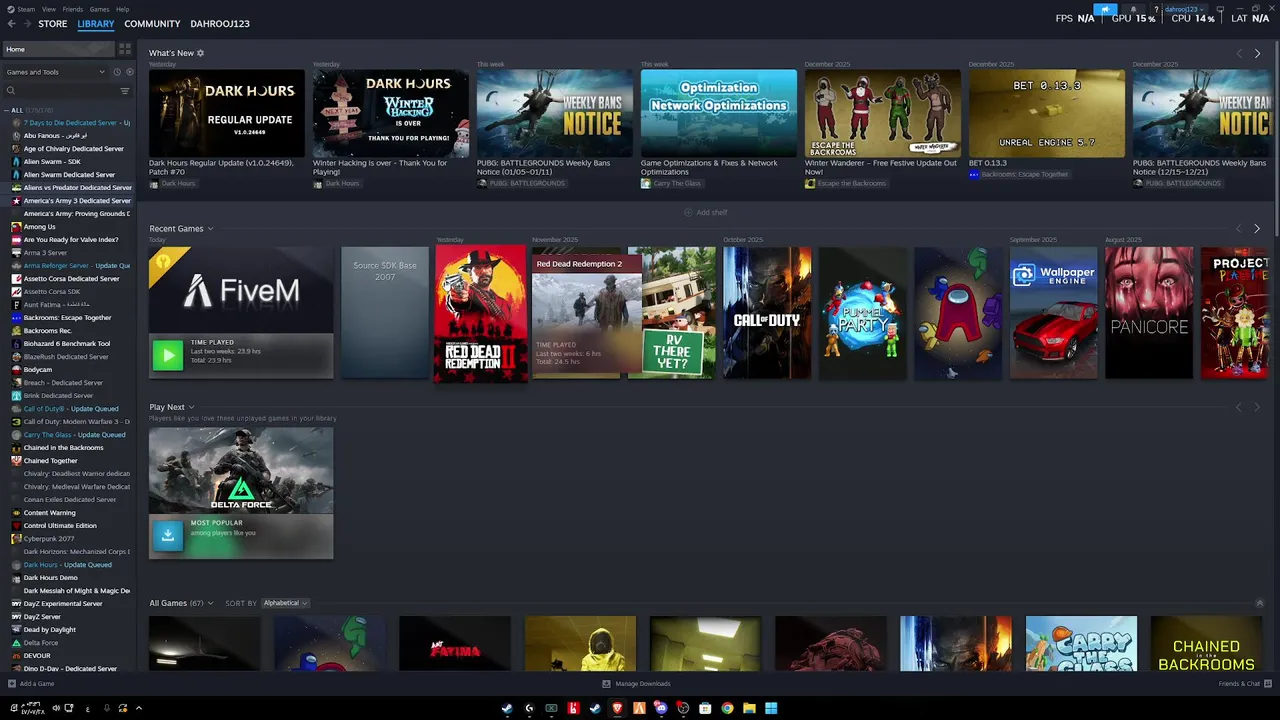Click the Delta Force install download icon
This screenshot has width=1280, height=720.
[x=168, y=535]
